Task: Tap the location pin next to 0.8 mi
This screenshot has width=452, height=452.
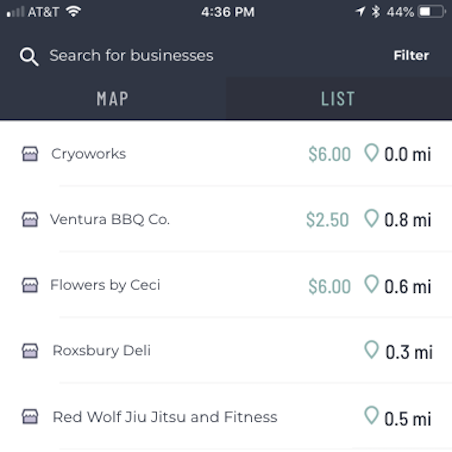Action: pos(371,218)
